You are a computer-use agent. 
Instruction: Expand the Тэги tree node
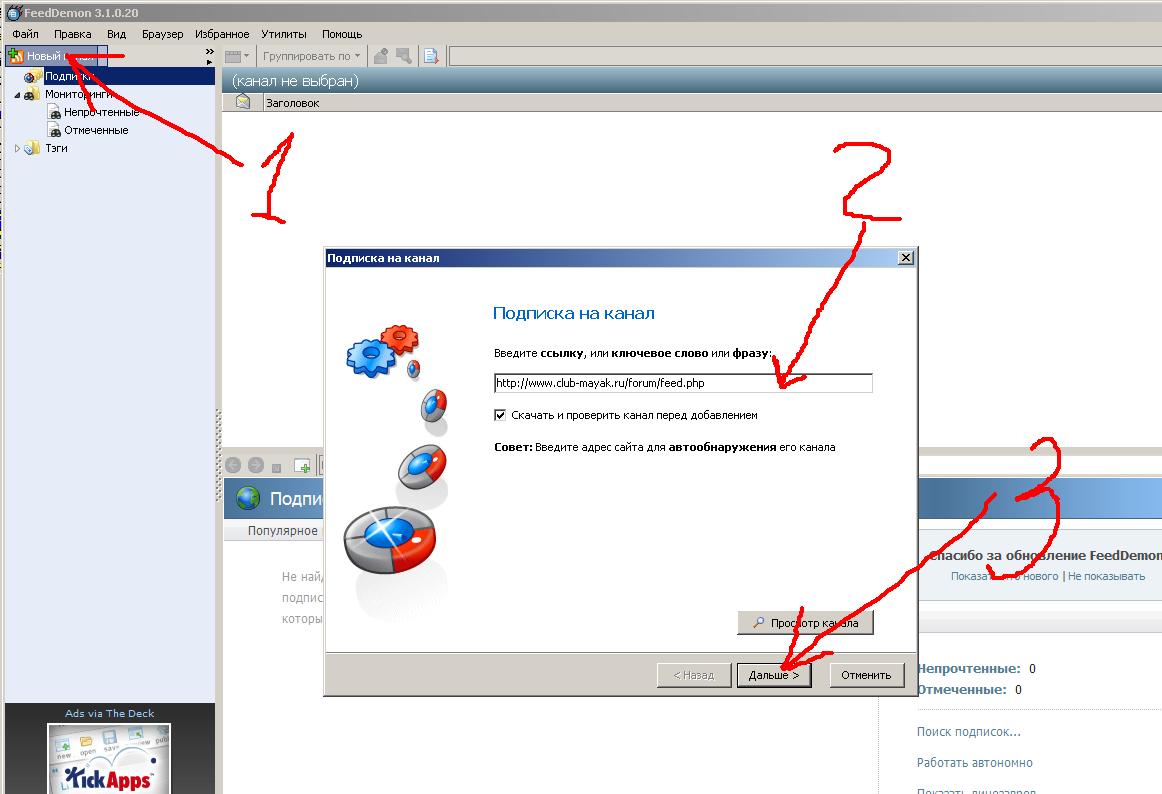[18, 148]
